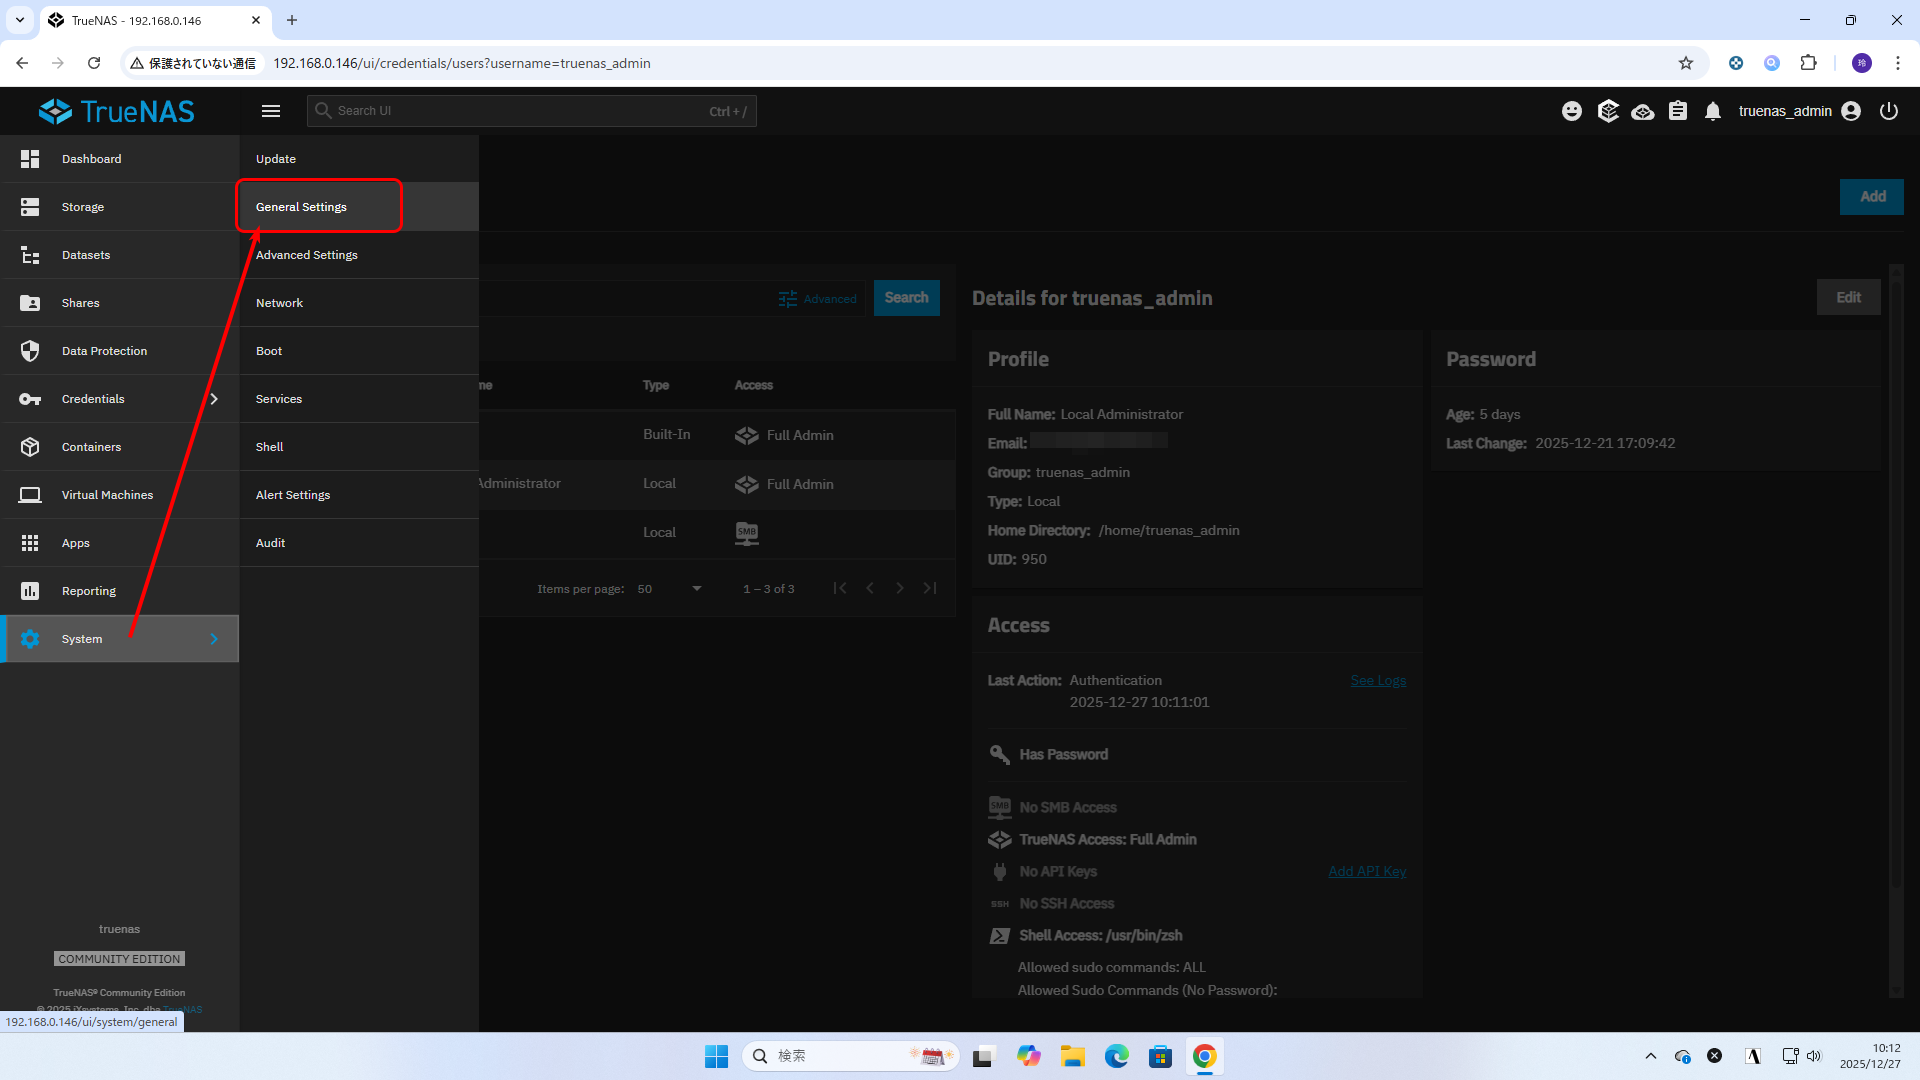Viewport: 1920px width, 1080px height.
Task: Open the alerts bell icon
Action: pos(1713,111)
